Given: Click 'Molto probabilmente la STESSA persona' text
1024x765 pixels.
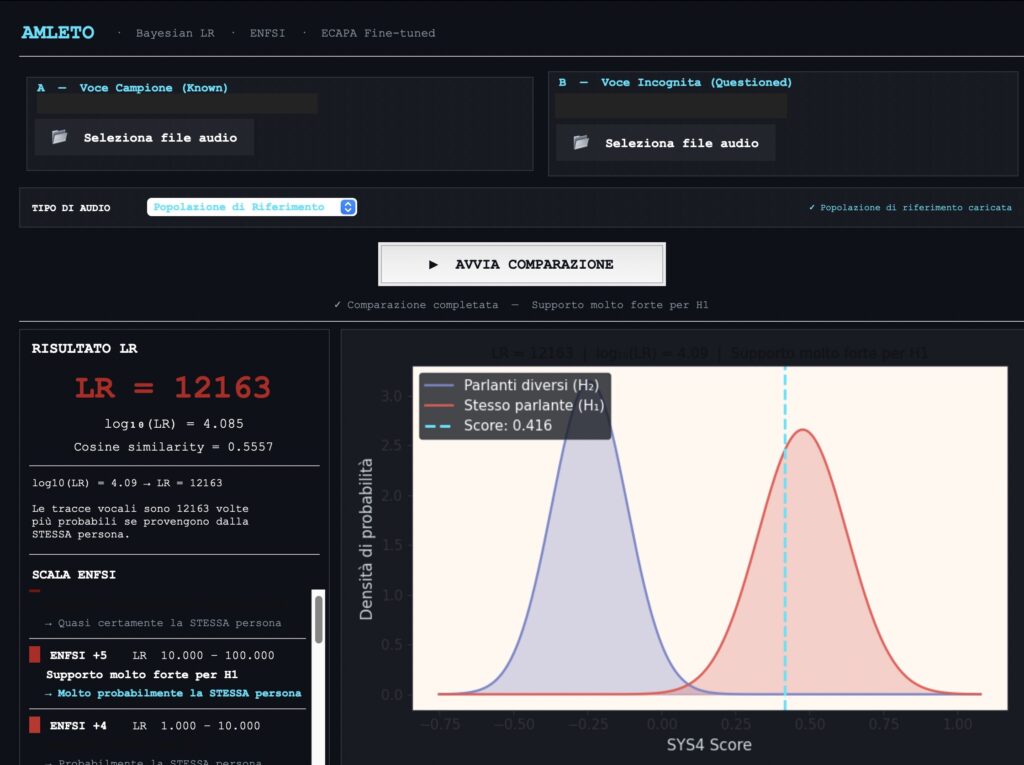Looking at the screenshot, I should (x=173, y=693).
